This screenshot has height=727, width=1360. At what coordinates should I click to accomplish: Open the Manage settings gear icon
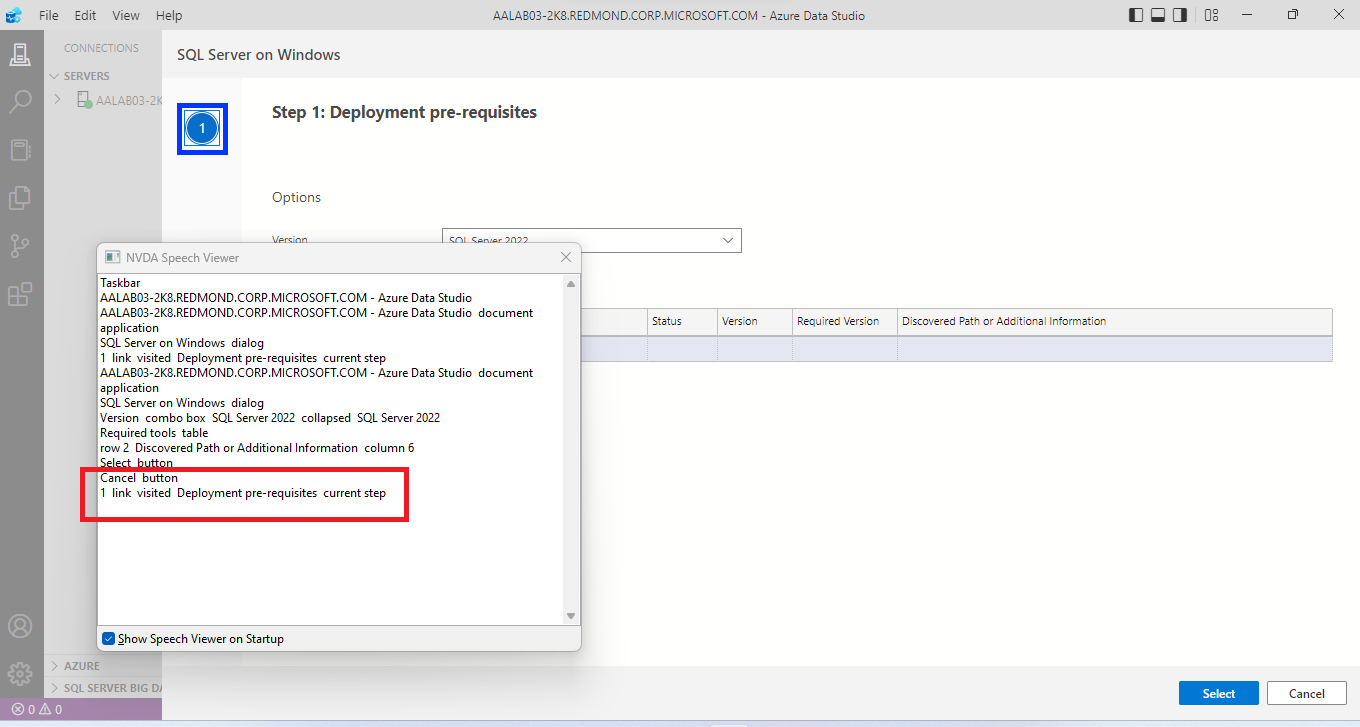(21, 674)
